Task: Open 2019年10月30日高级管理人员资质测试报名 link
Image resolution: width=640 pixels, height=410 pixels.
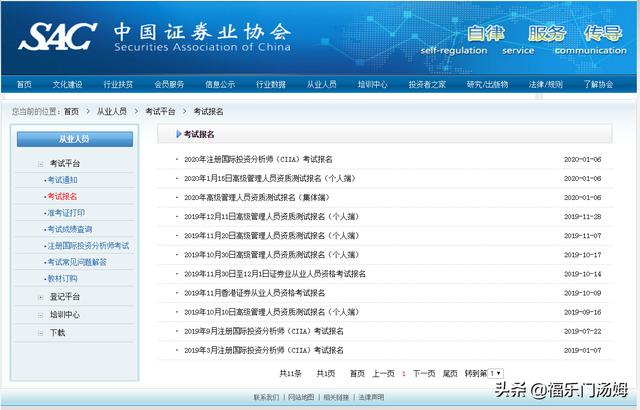Action: pos(271,255)
